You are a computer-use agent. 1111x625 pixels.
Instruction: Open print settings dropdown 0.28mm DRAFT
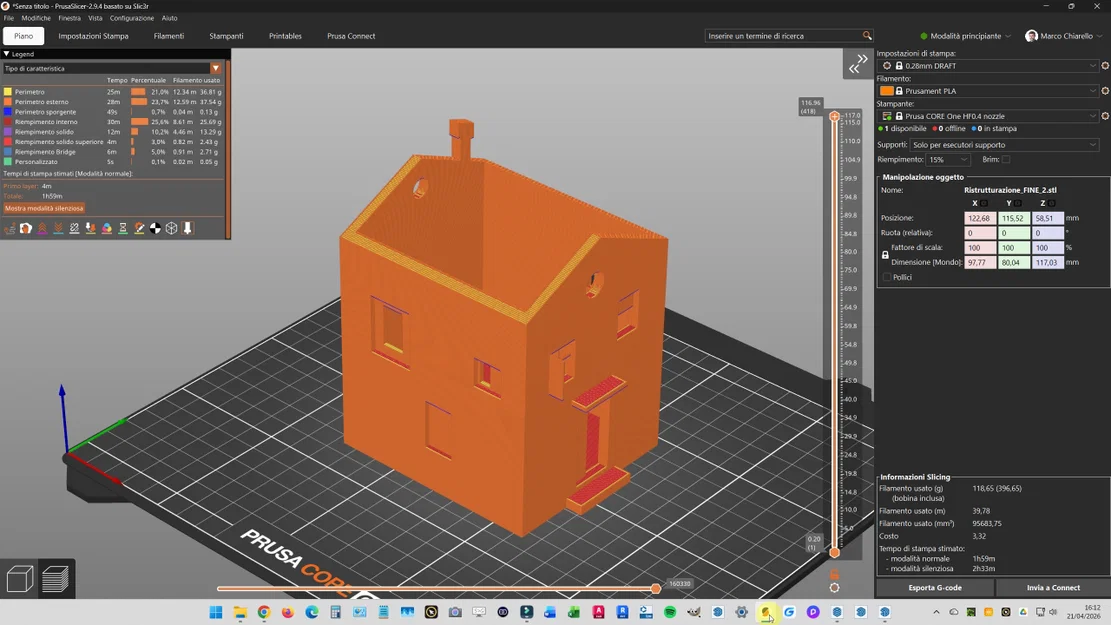pos(988,66)
